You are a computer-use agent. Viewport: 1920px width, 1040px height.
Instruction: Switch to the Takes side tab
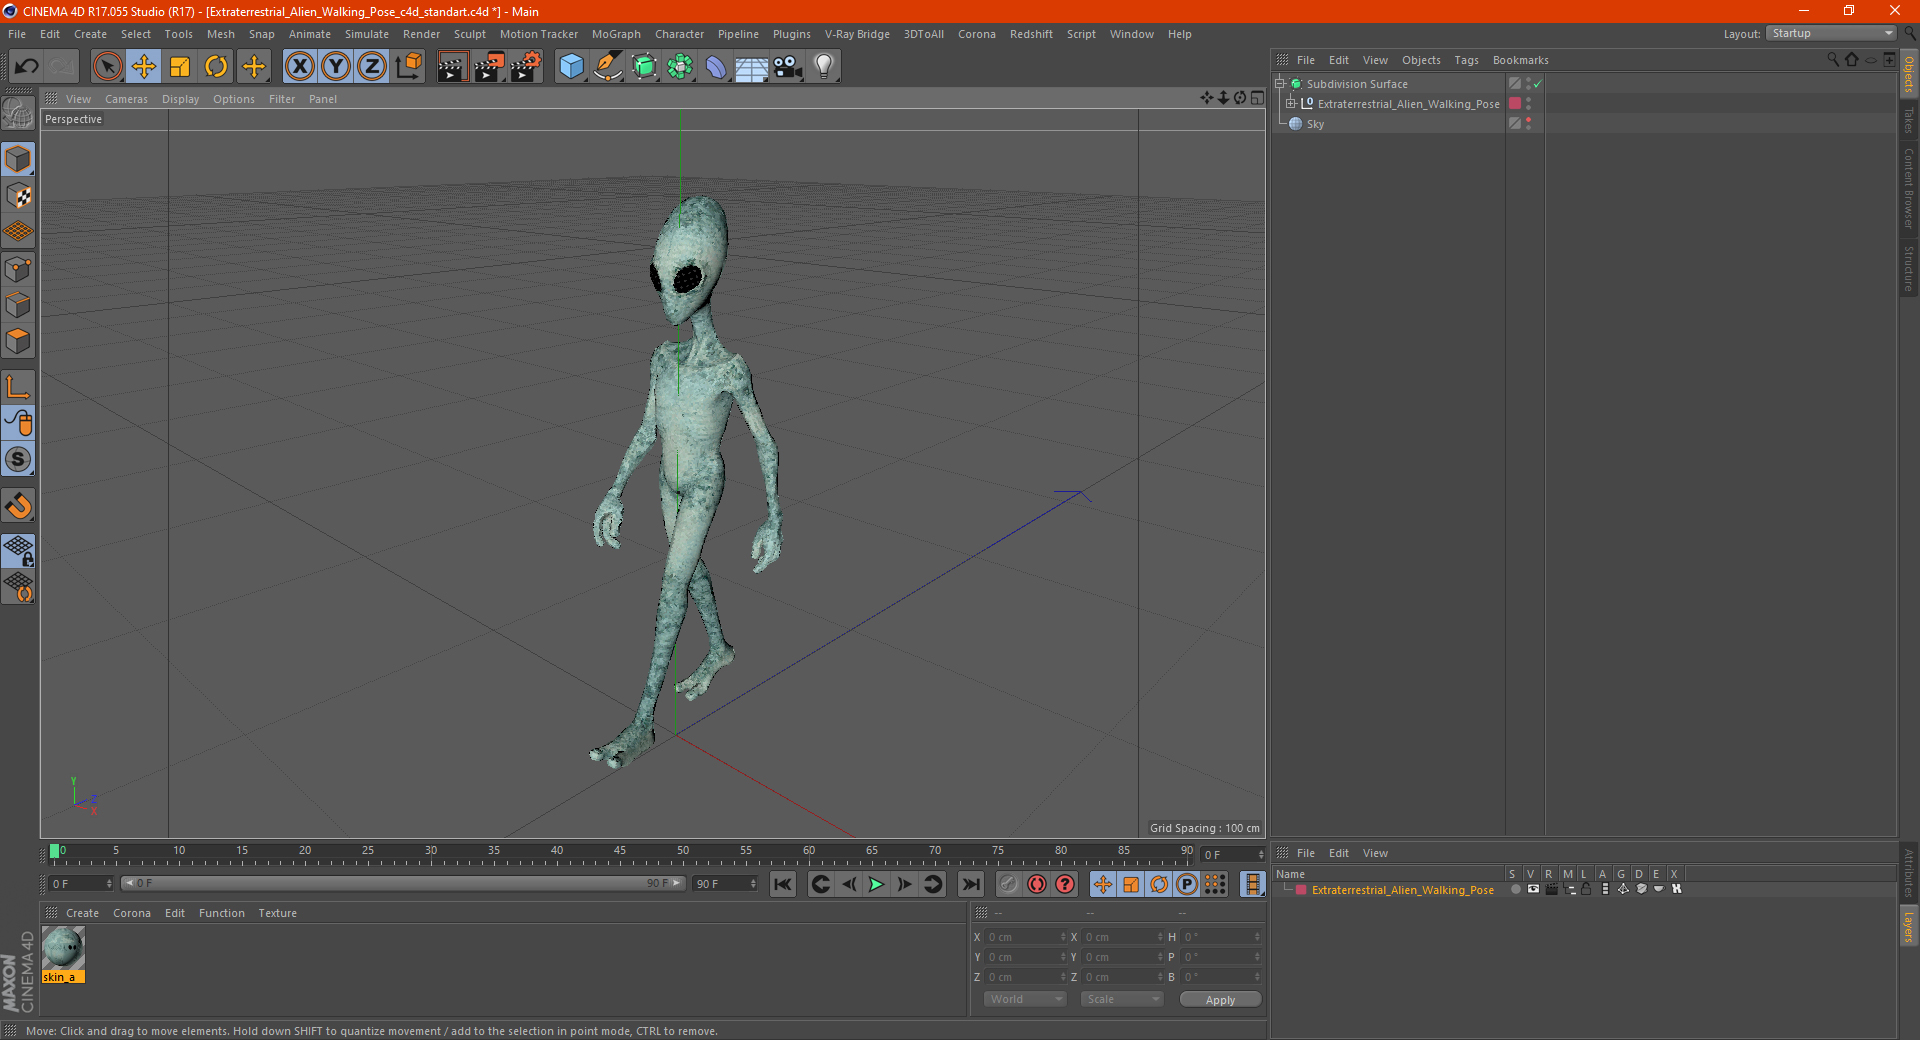1908,120
